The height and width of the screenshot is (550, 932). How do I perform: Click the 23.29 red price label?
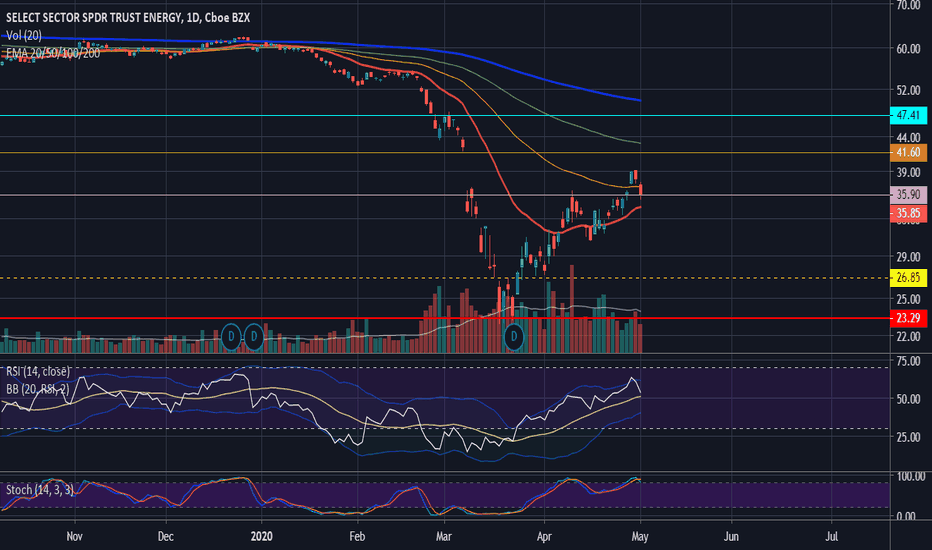908,318
